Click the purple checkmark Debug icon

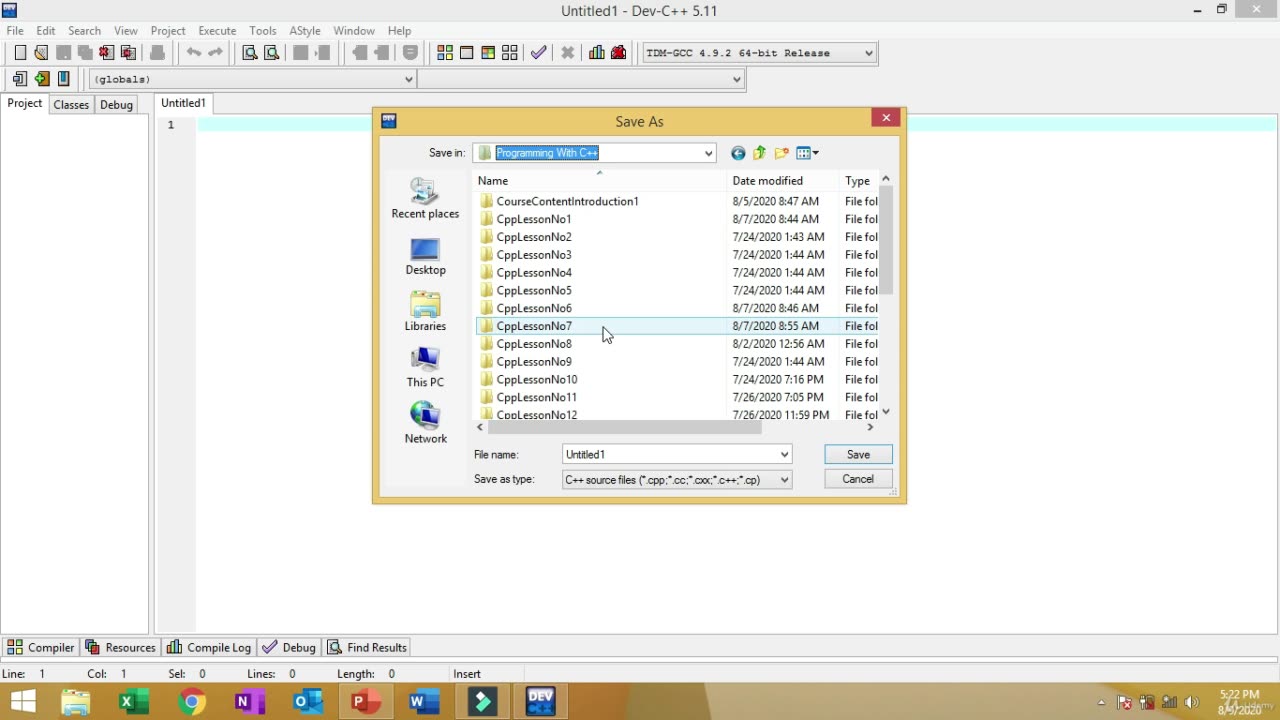pyautogui.click(x=538, y=53)
